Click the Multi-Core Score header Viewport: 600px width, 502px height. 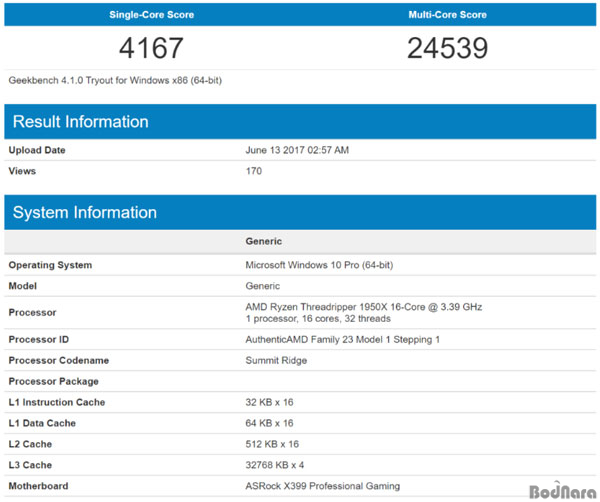tap(447, 15)
